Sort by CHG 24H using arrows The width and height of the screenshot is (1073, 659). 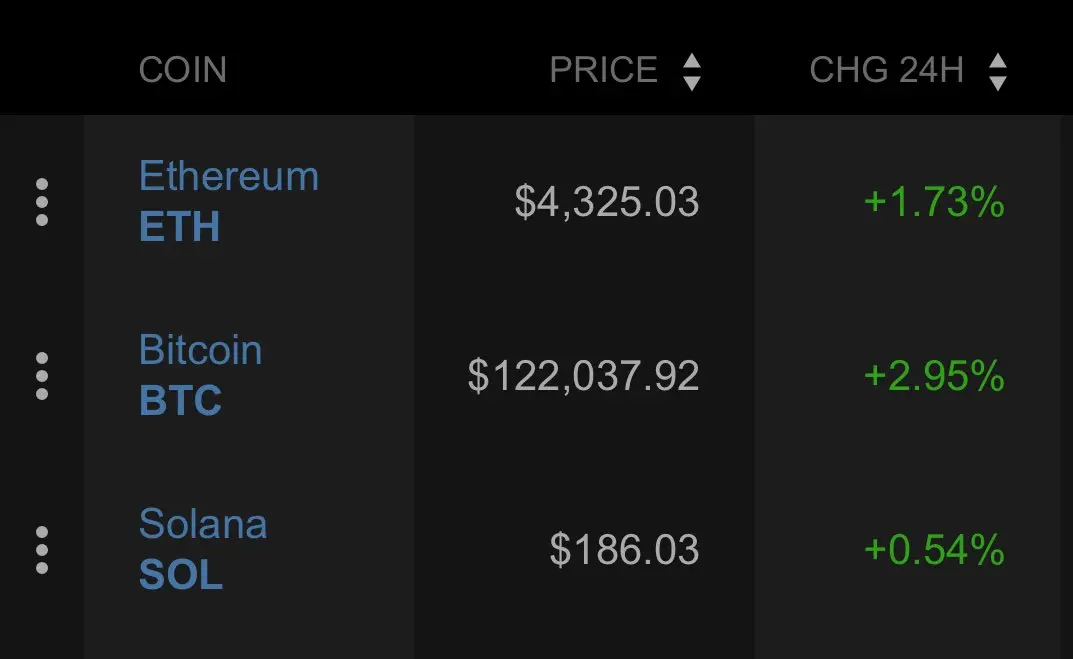[998, 71]
